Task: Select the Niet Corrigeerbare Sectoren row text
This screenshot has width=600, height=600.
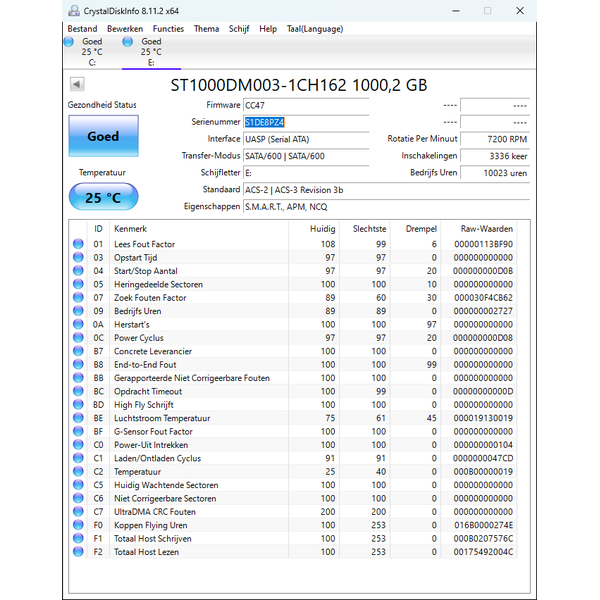Action: (x=165, y=498)
